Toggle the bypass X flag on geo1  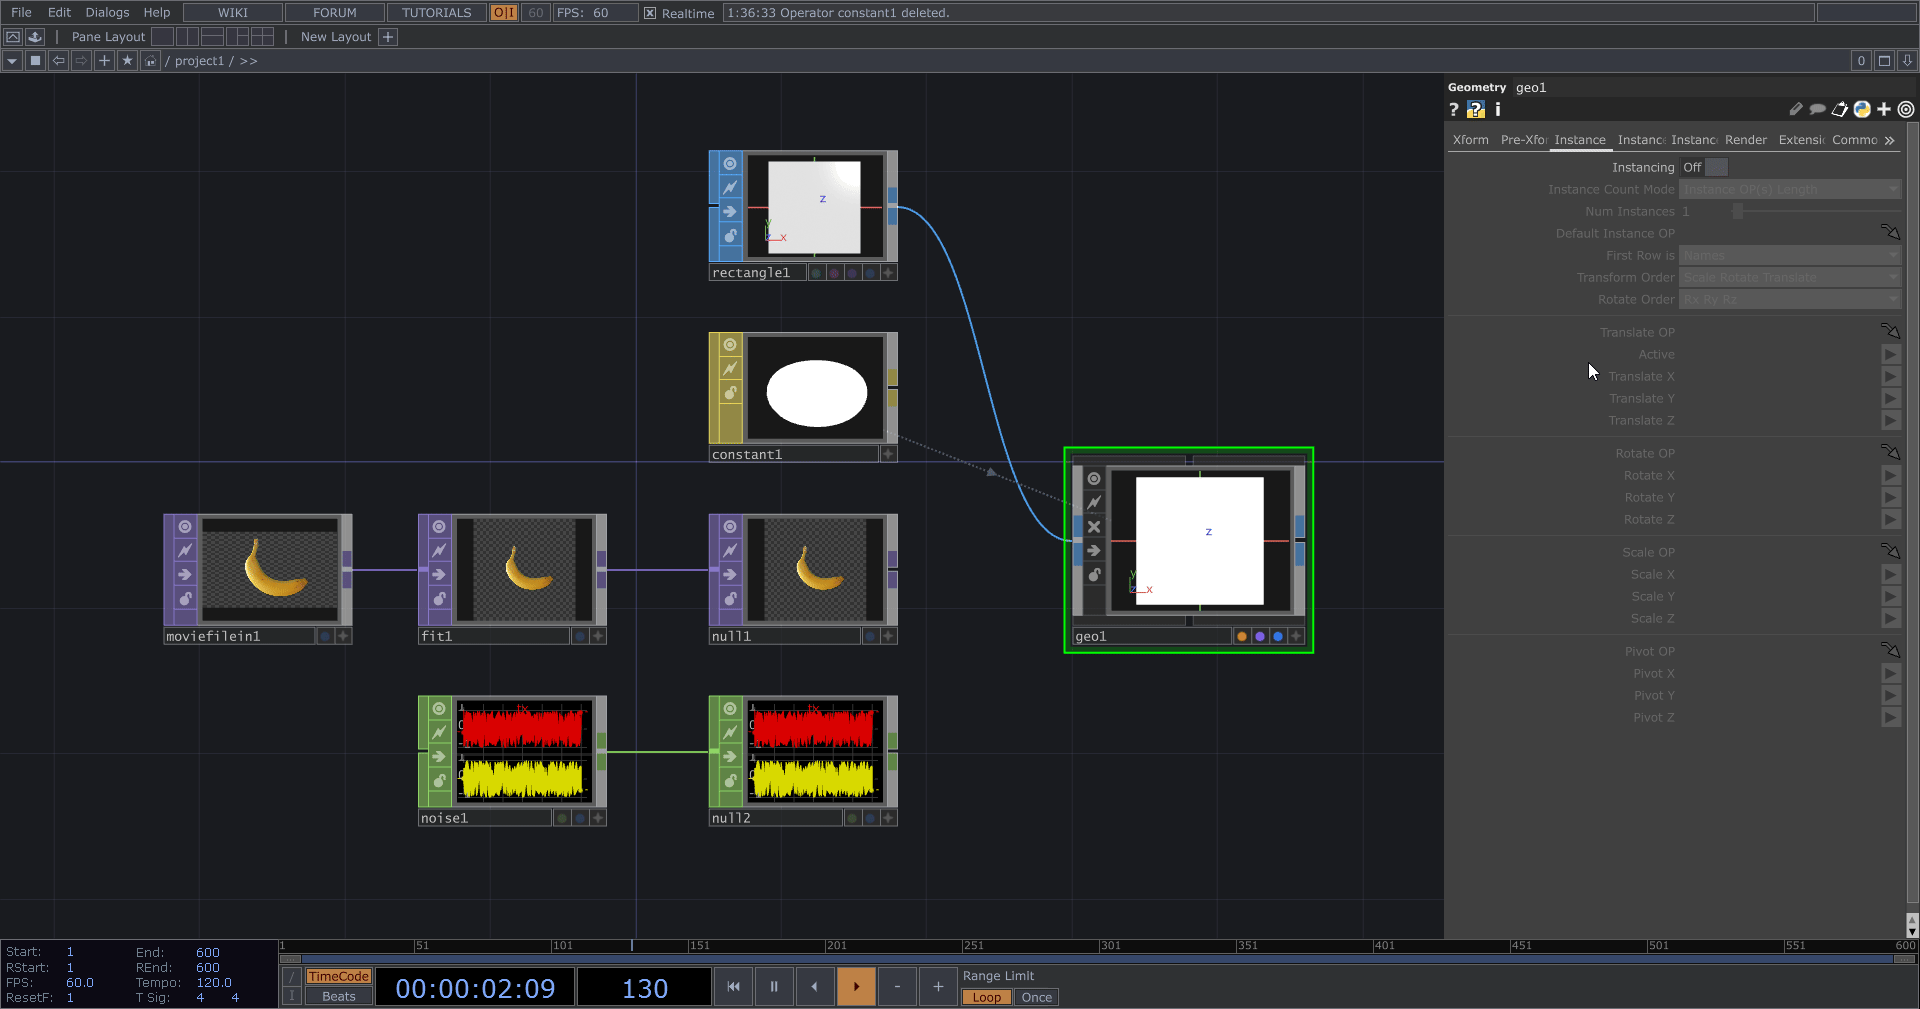1094,527
